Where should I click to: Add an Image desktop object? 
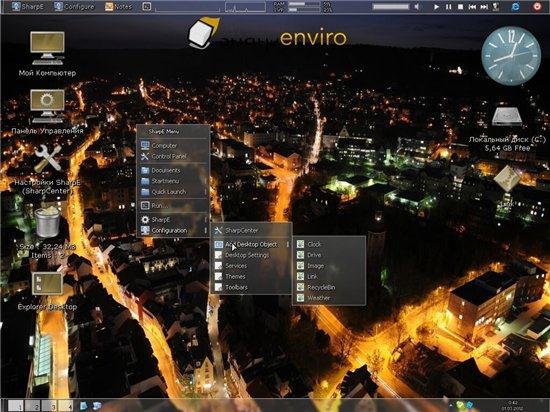(x=329, y=266)
